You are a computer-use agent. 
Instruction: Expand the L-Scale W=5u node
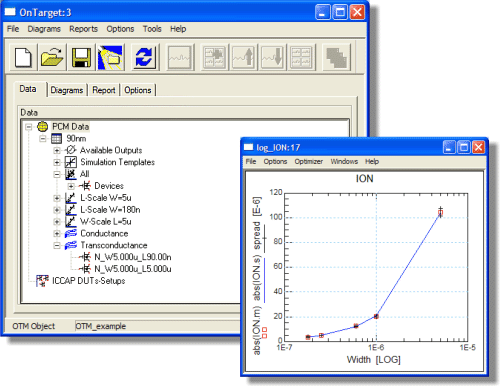(x=57, y=198)
